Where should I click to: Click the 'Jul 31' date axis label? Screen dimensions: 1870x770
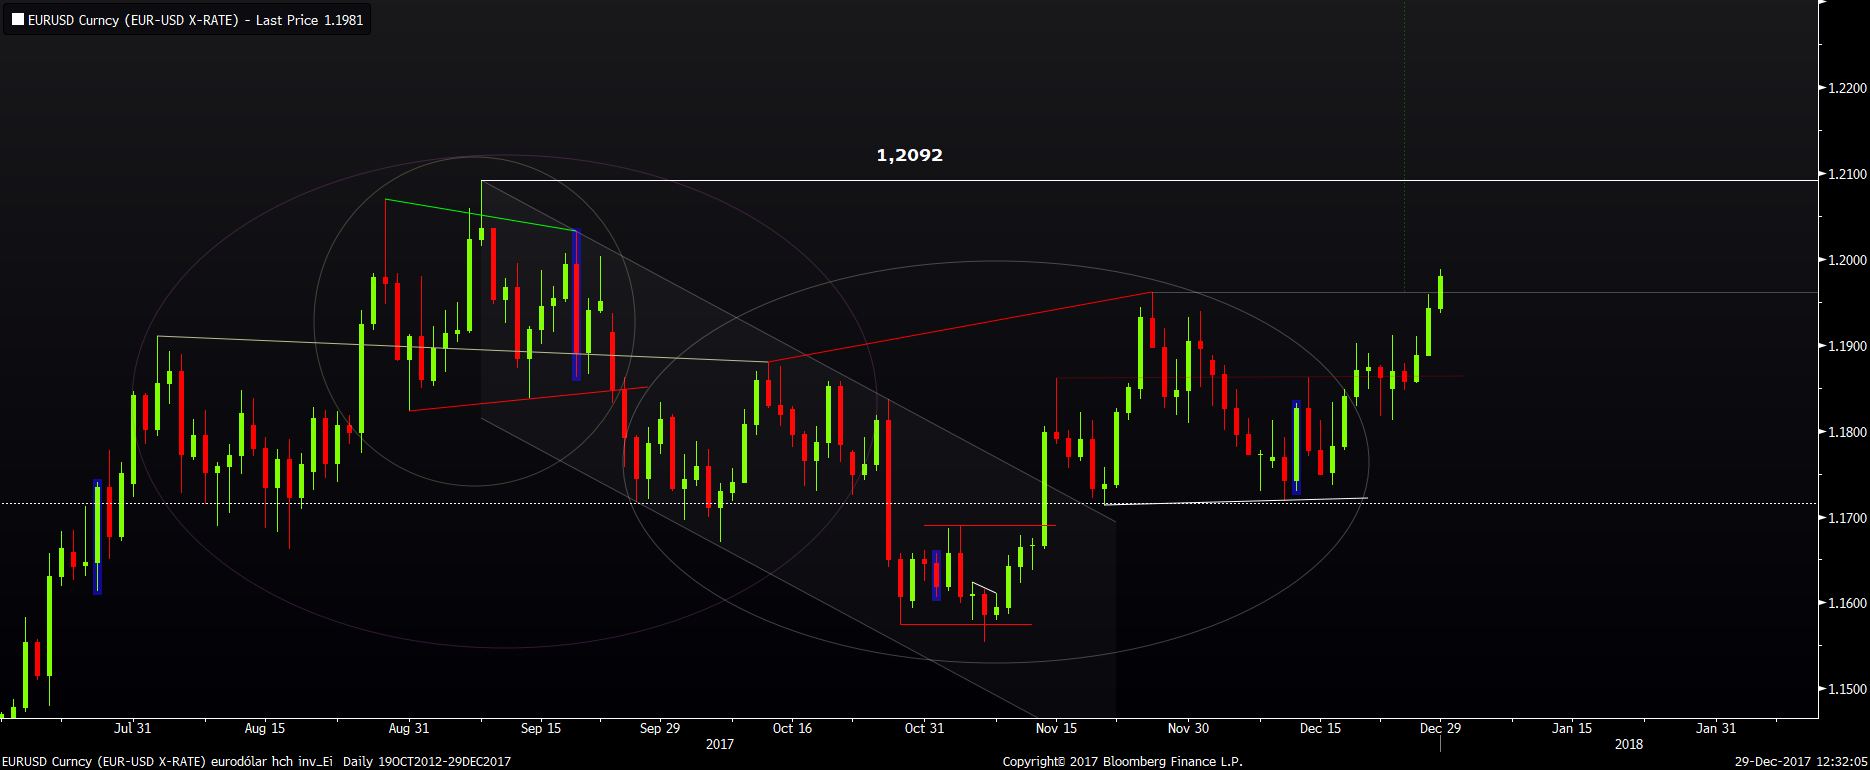pos(133,728)
